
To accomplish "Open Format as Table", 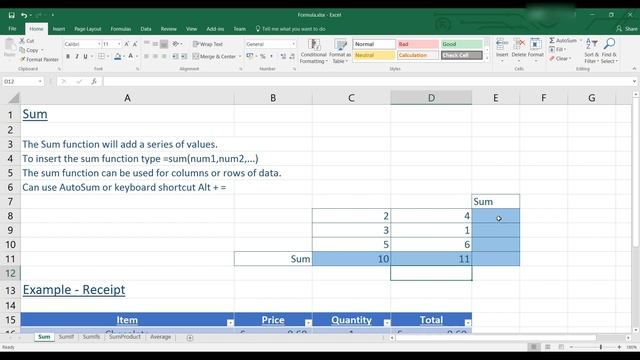I will point(340,51).
